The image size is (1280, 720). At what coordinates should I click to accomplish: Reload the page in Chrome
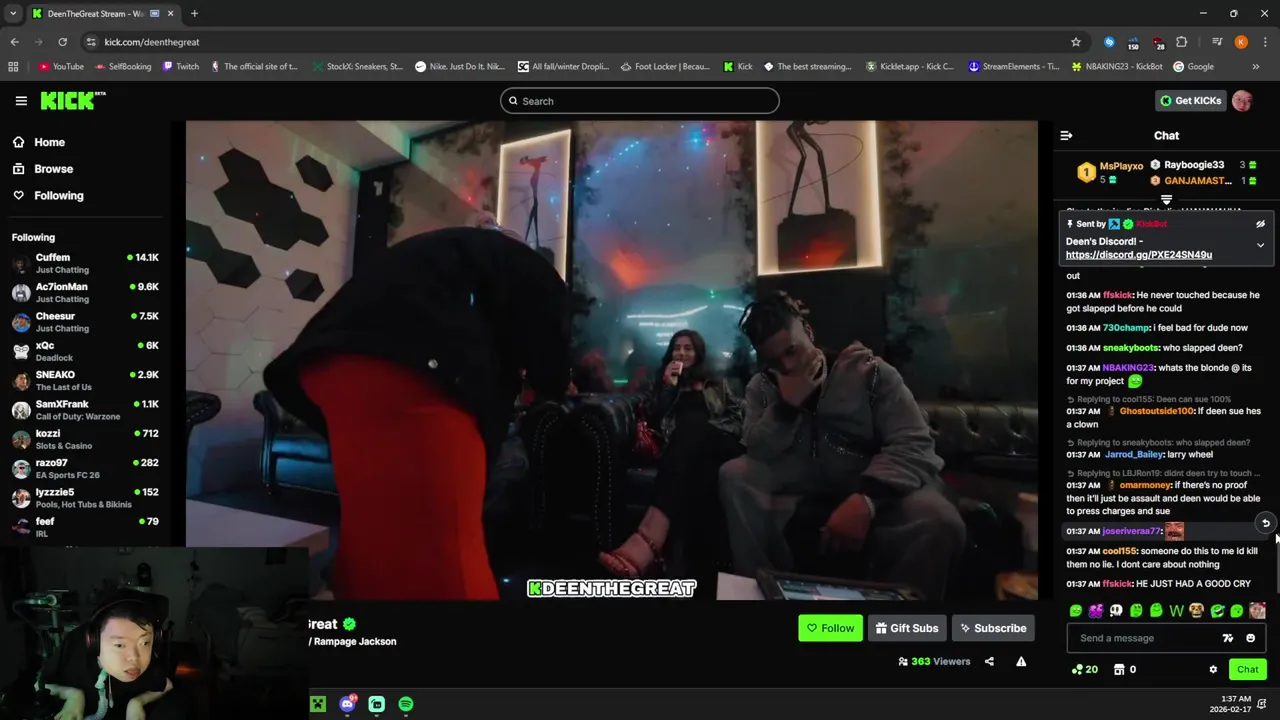[62, 42]
